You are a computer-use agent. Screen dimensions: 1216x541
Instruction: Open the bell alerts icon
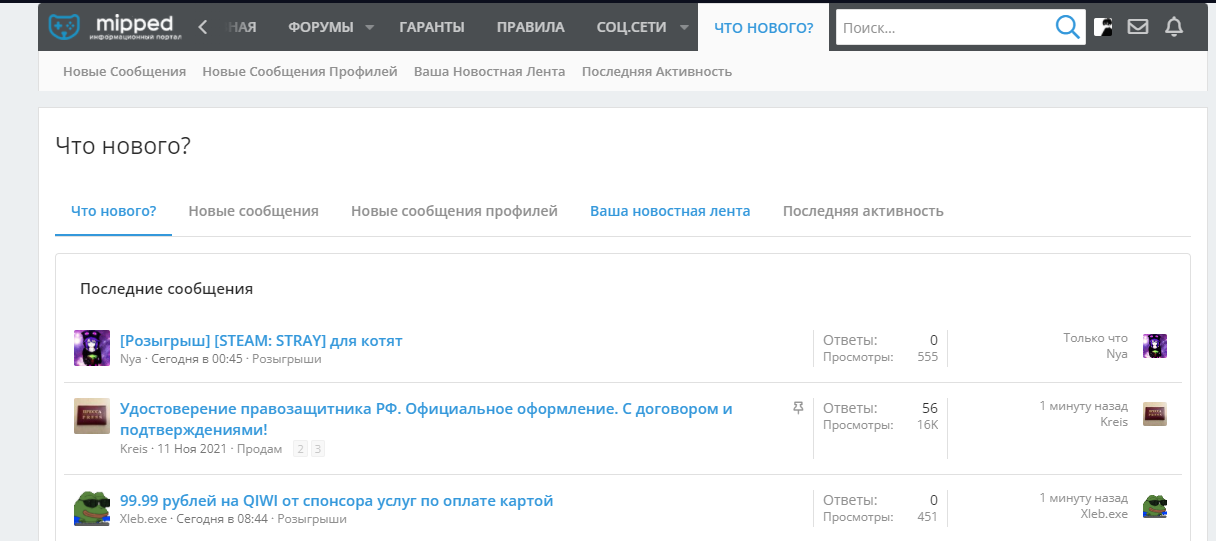(1174, 27)
